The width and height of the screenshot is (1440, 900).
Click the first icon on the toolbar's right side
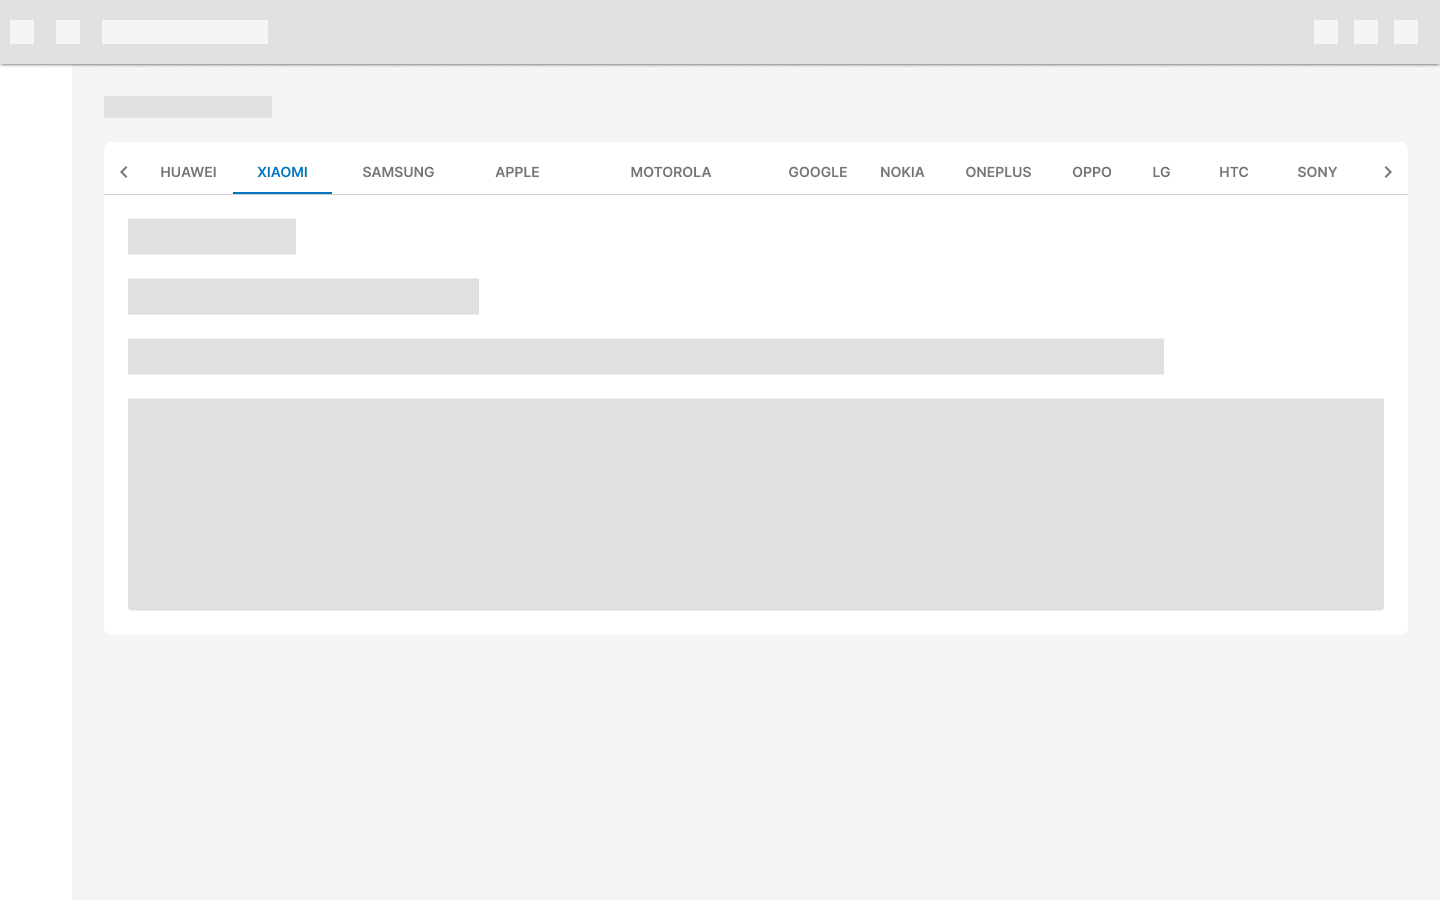coord(1326,32)
